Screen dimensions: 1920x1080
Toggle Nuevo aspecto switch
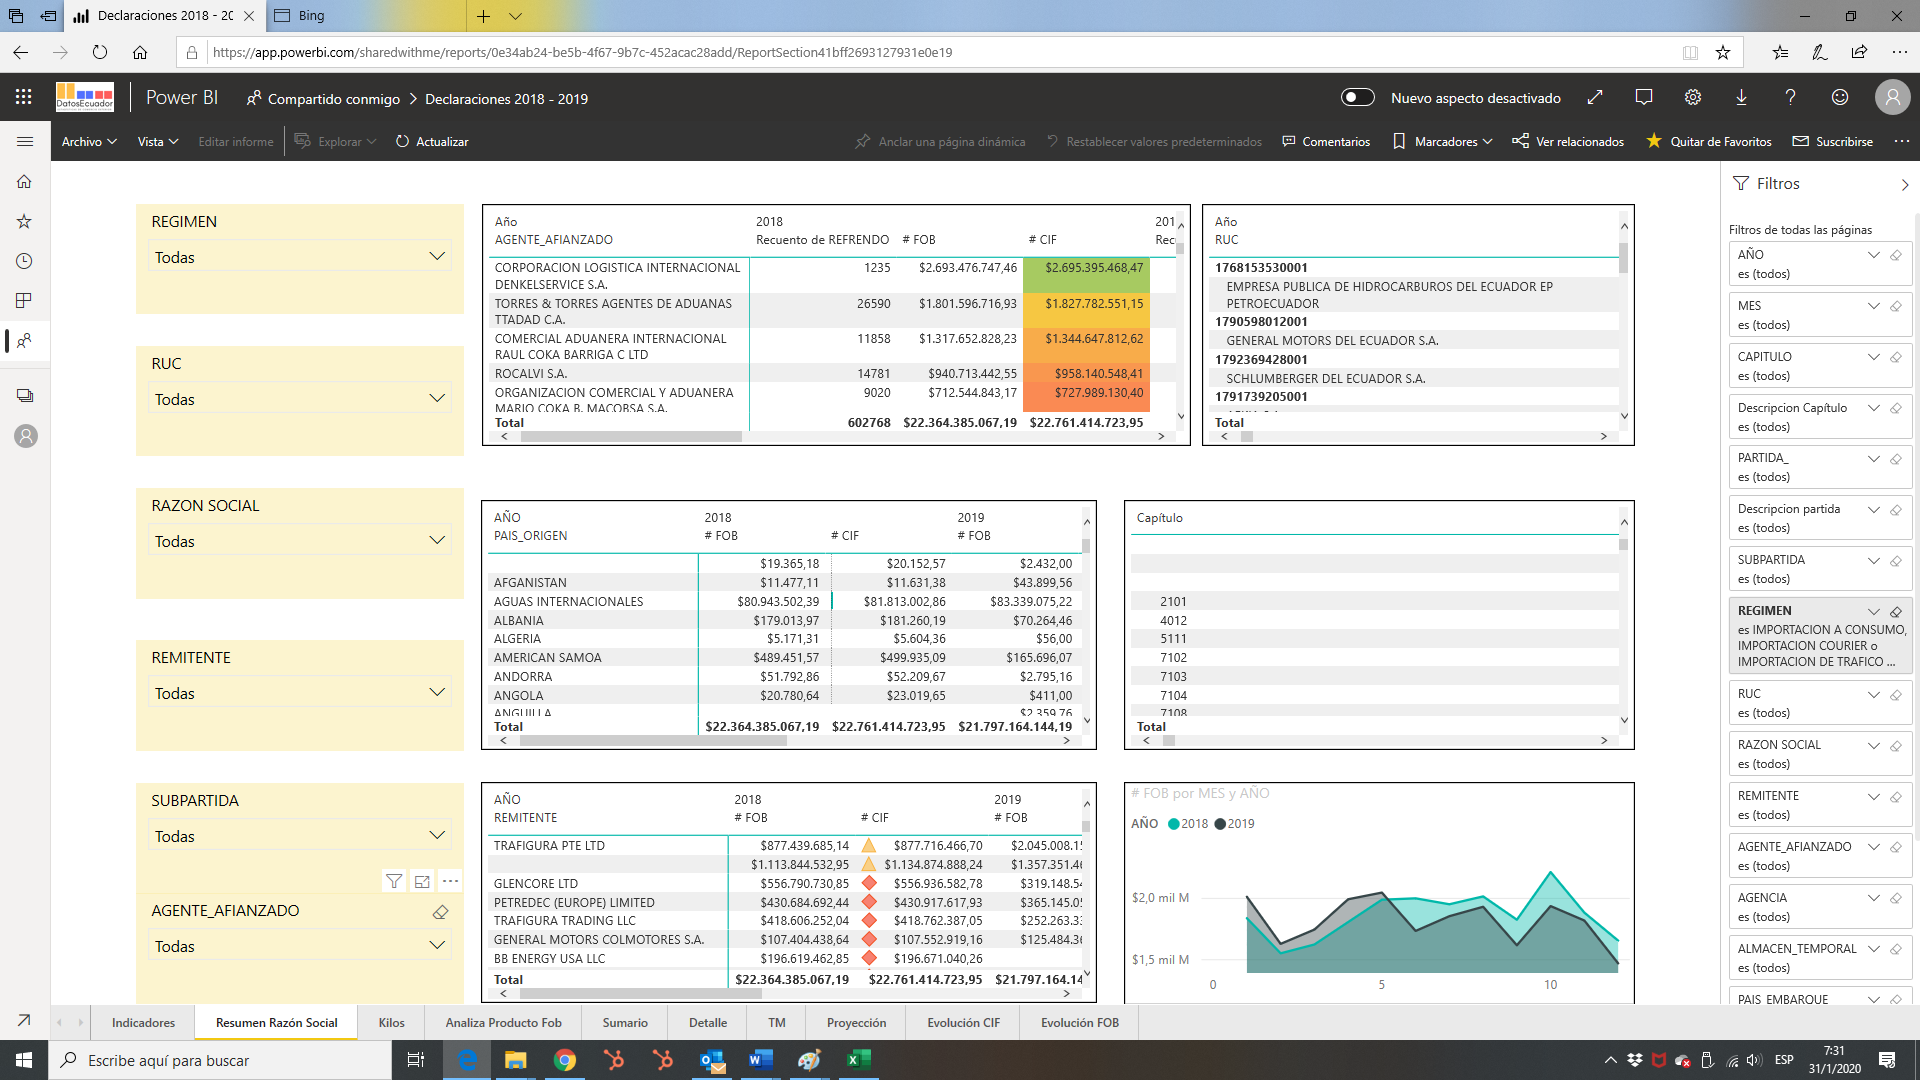click(1358, 97)
